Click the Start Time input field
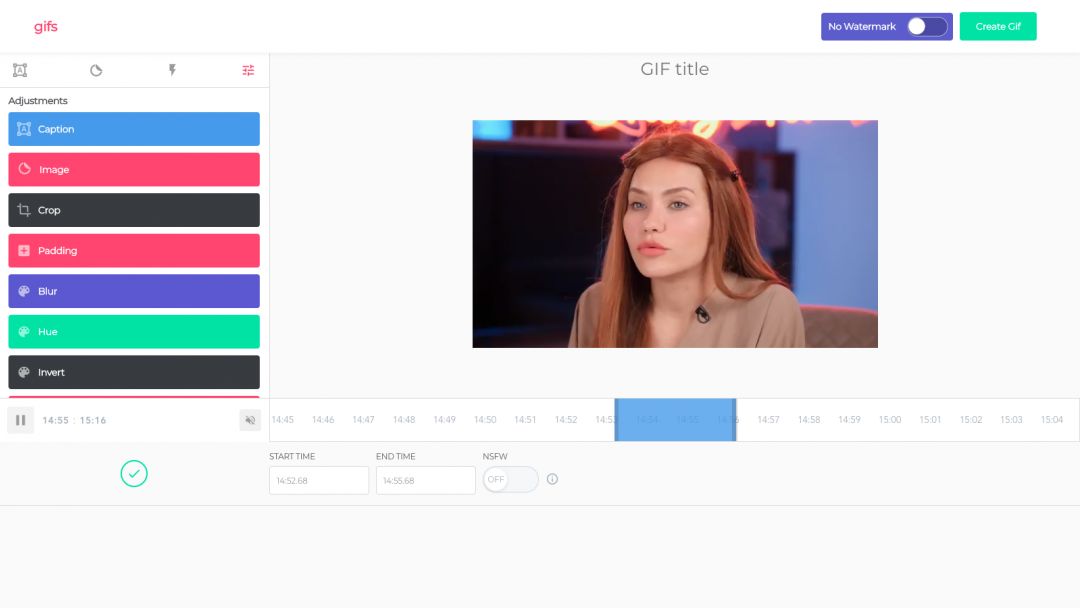The height and width of the screenshot is (608, 1080). [x=319, y=480]
